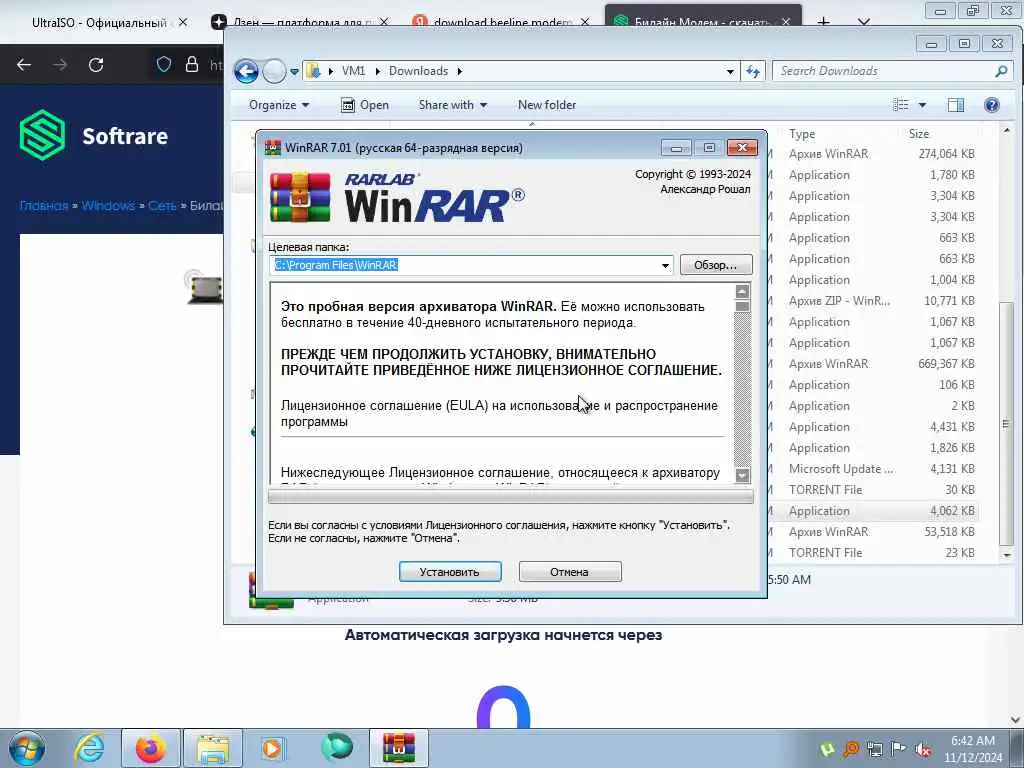The height and width of the screenshot is (768, 1024).
Task: Expand arrow after Downloads in breadcrumb
Action: 459,71
